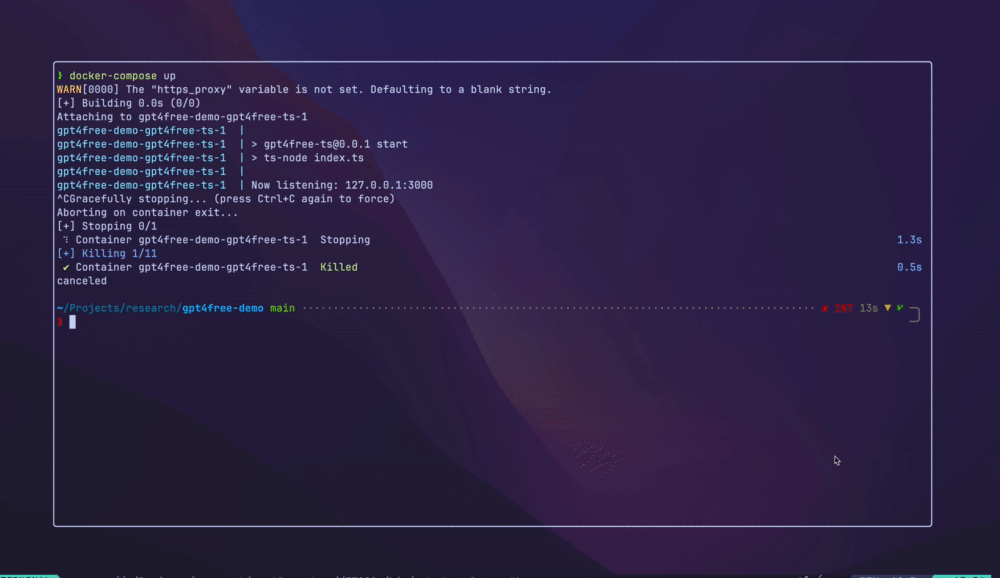This screenshot has width=1000, height=578.
Task: Click the green 'Killed' status word
Action: tap(339, 267)
